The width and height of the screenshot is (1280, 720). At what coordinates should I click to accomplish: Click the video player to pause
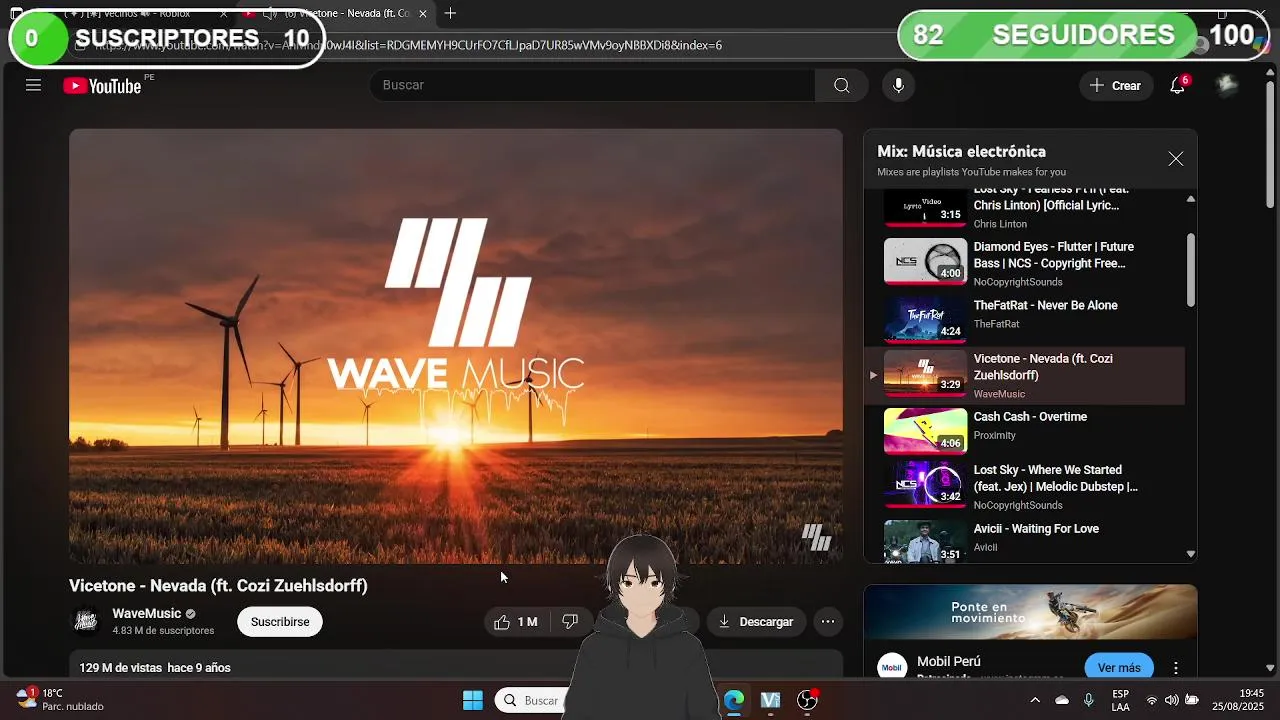455,346
